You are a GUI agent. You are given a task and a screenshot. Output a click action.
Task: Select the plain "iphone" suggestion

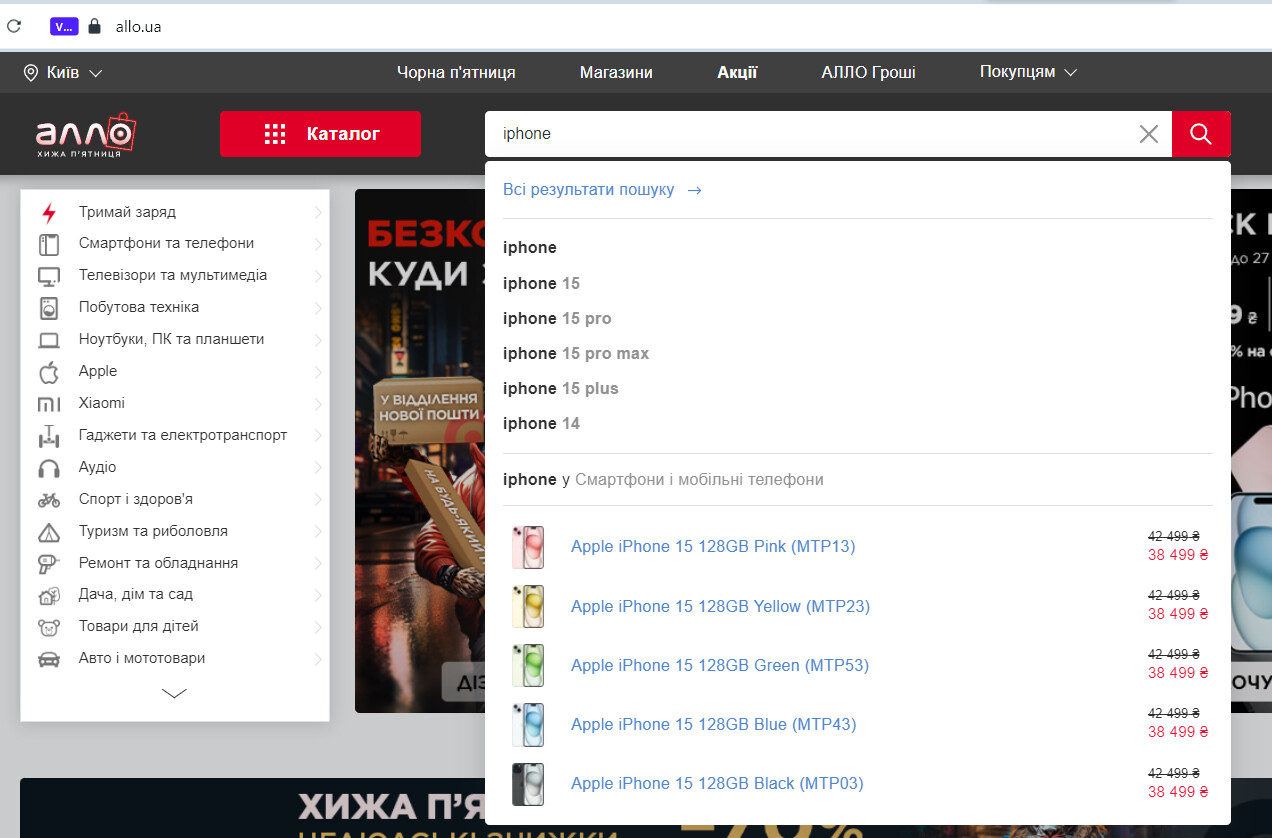530,247
